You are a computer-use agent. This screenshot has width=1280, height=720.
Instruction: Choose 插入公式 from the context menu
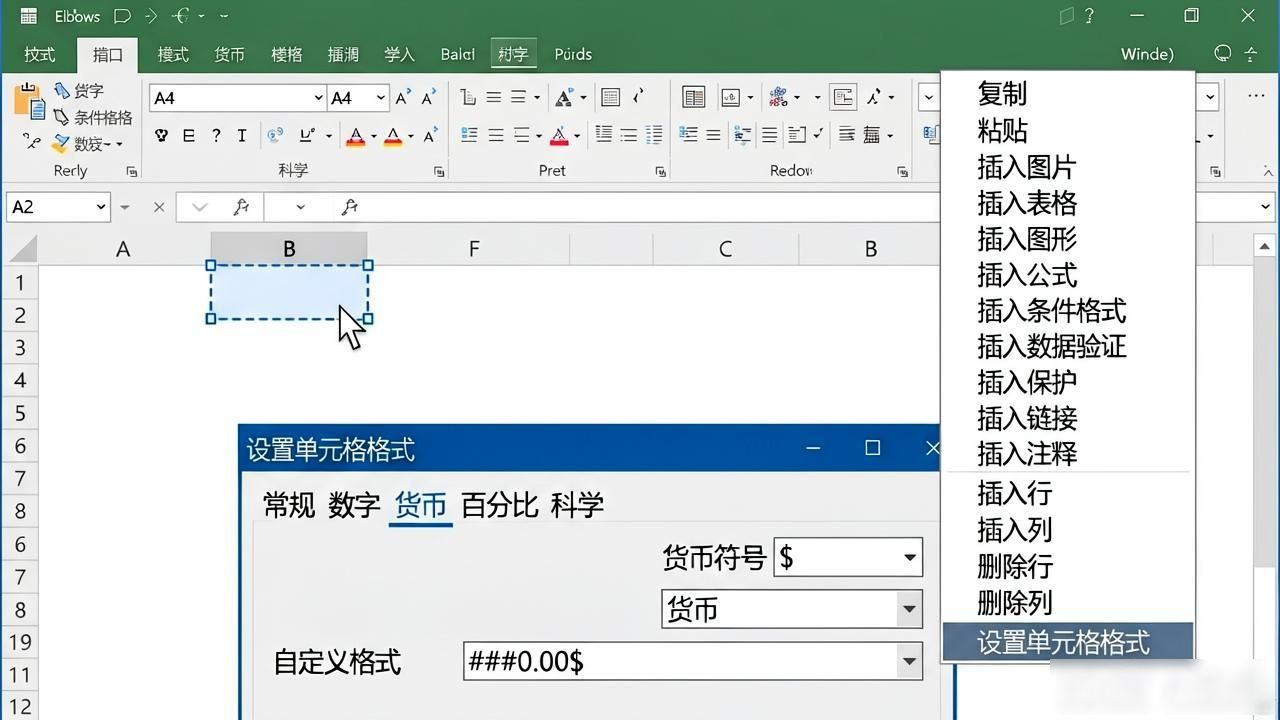pos(1067,274)
